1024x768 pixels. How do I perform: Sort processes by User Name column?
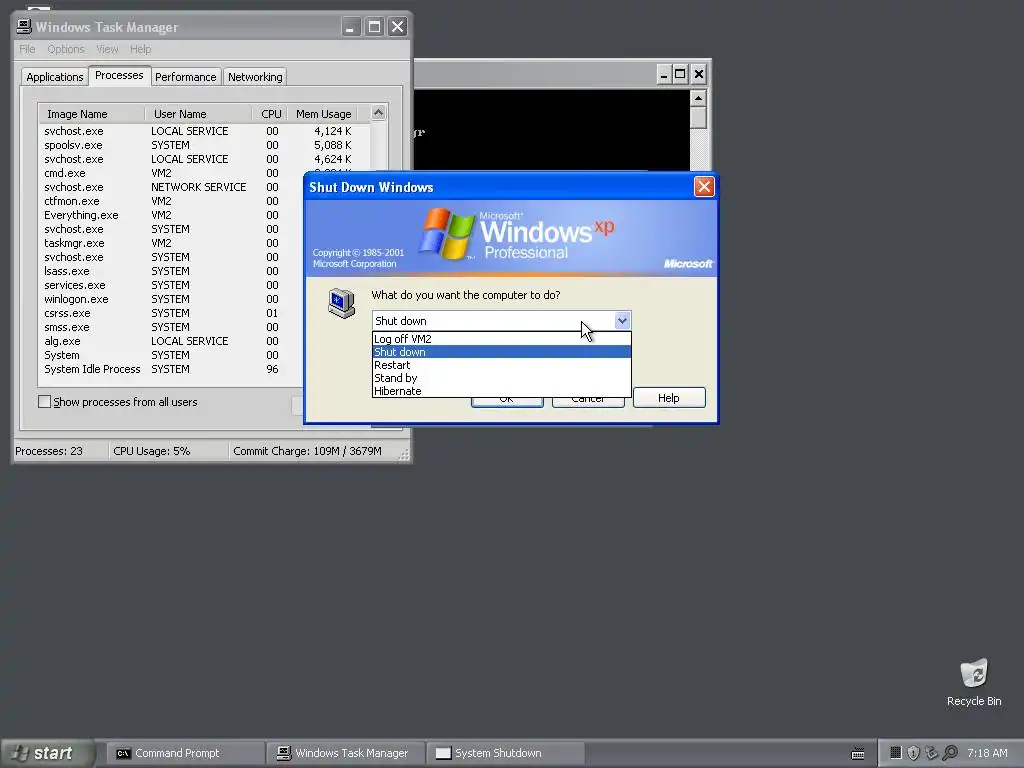[198, 114]
